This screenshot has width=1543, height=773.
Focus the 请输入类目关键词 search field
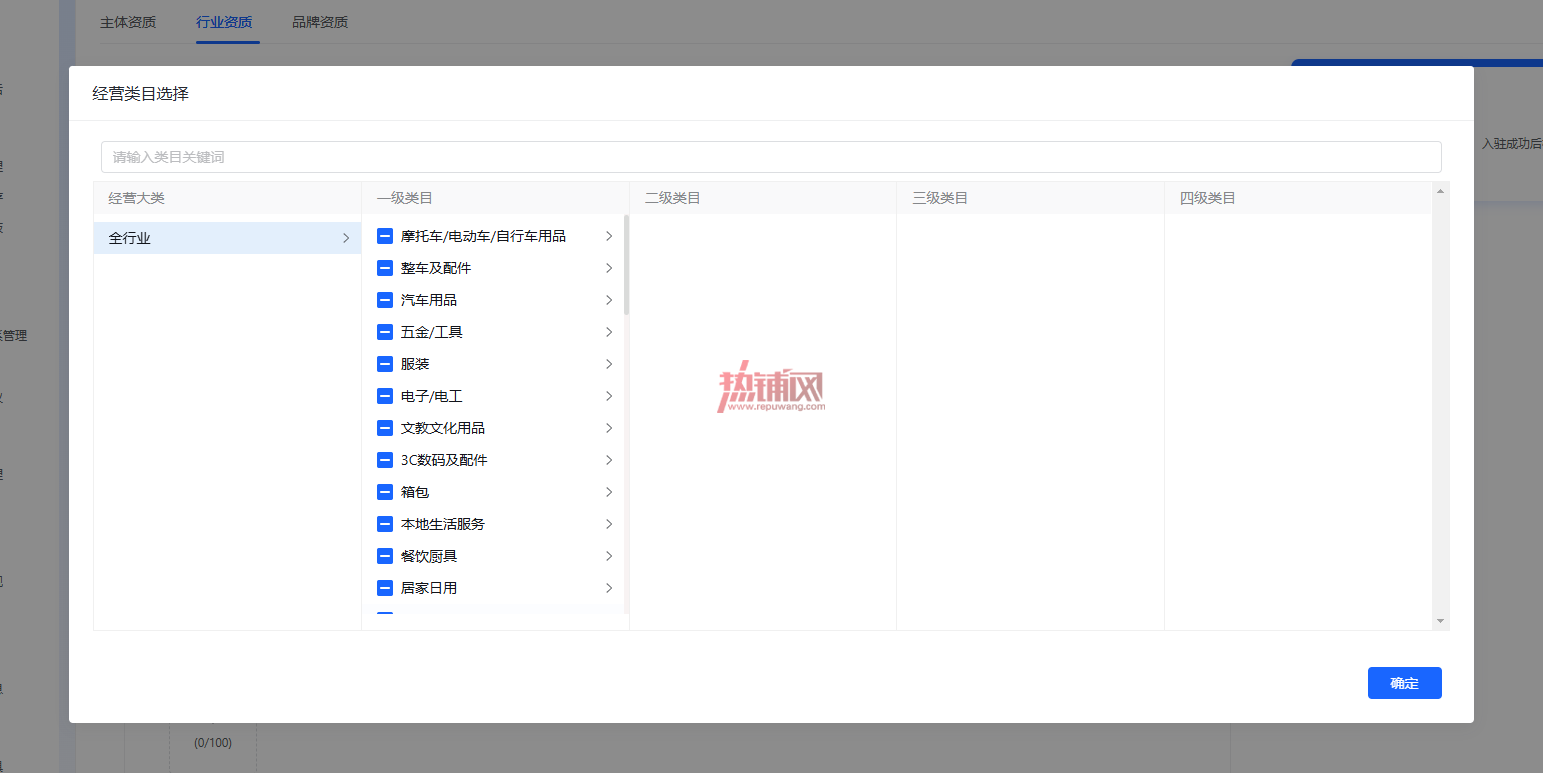771,157
